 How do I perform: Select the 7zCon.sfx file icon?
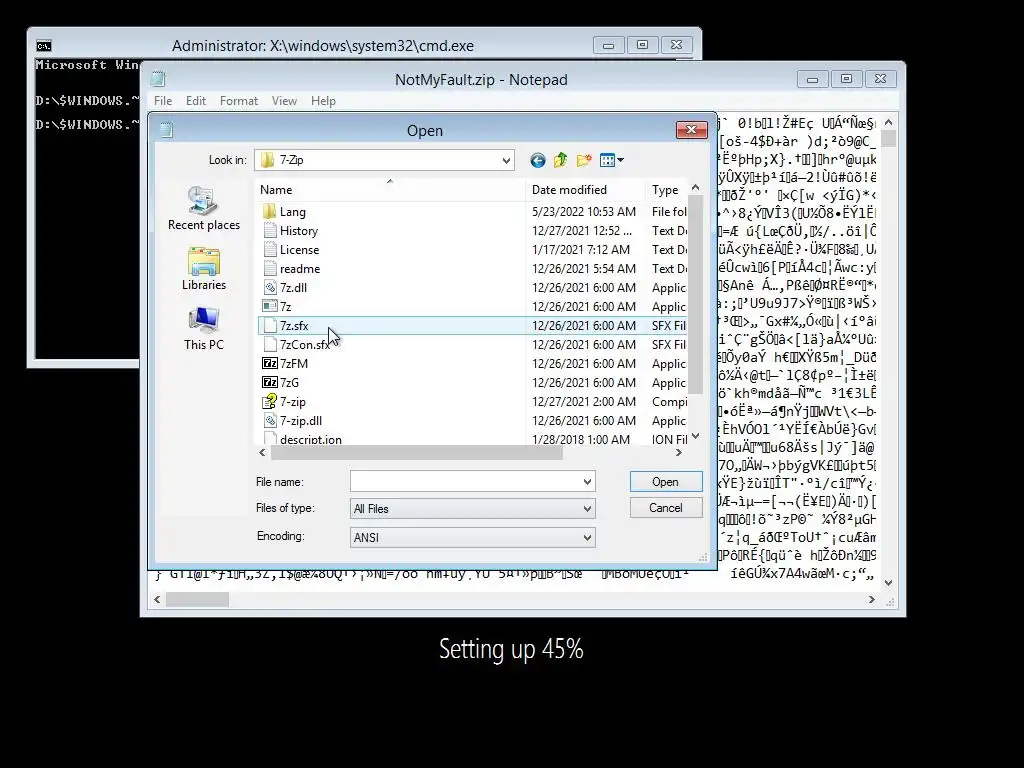pyautogui.click(x=270, y=344)
